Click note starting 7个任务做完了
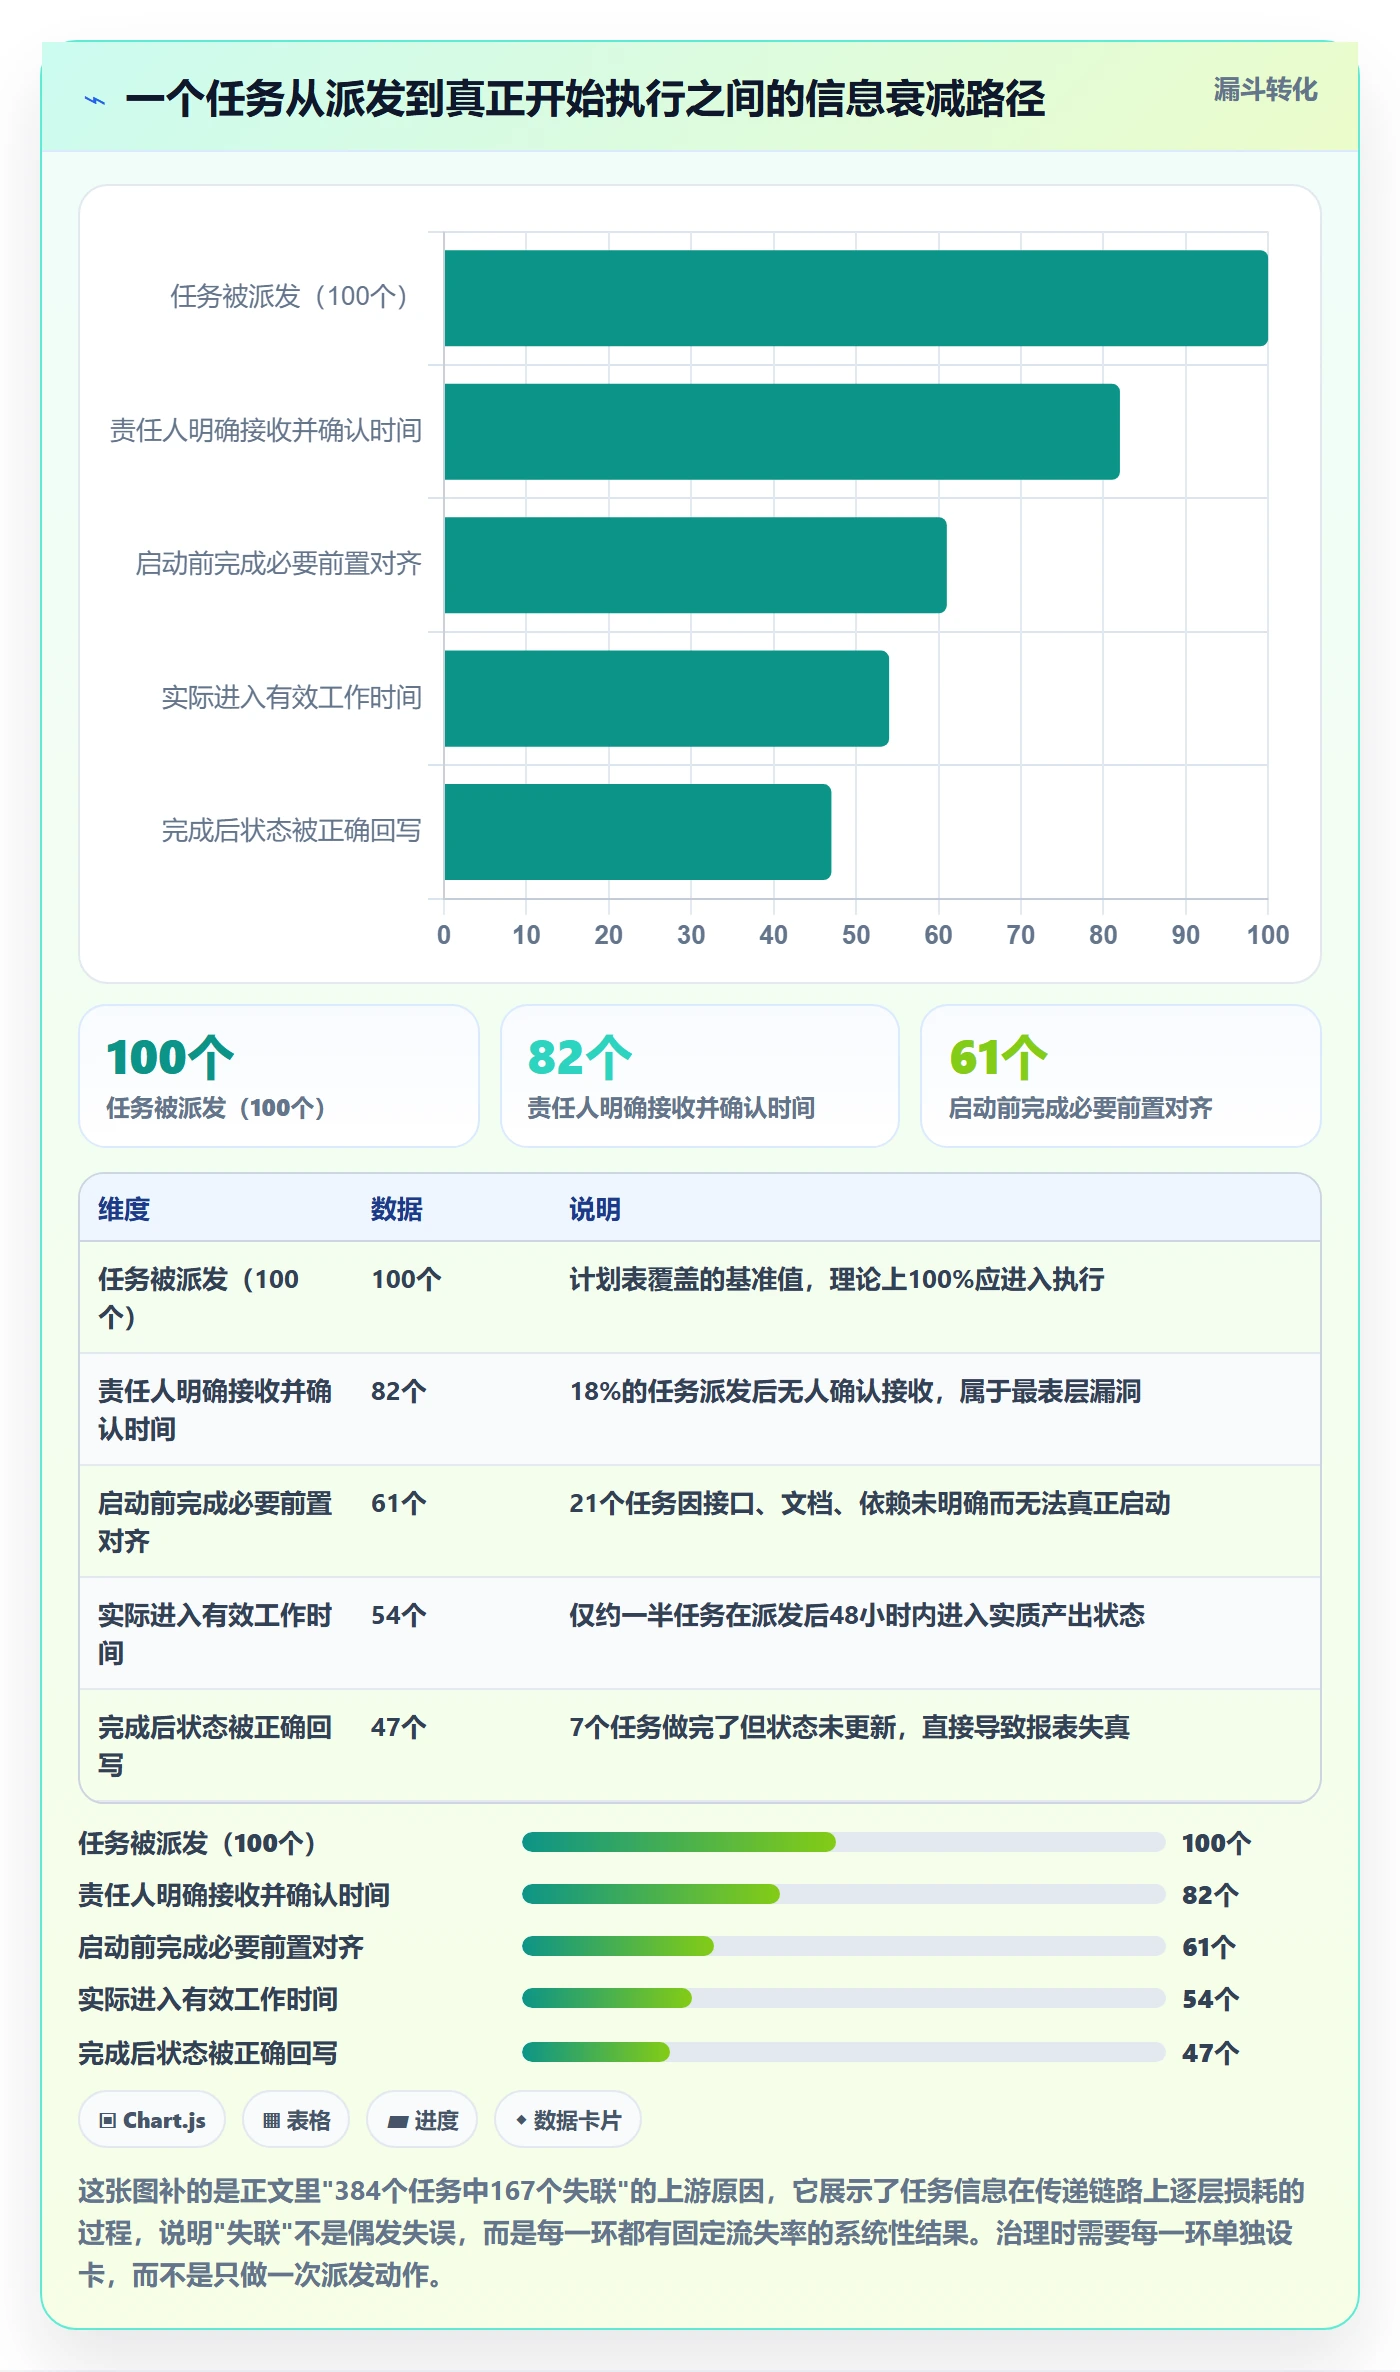This screenshot has height=2372, width=1400. pos(849,1727)
